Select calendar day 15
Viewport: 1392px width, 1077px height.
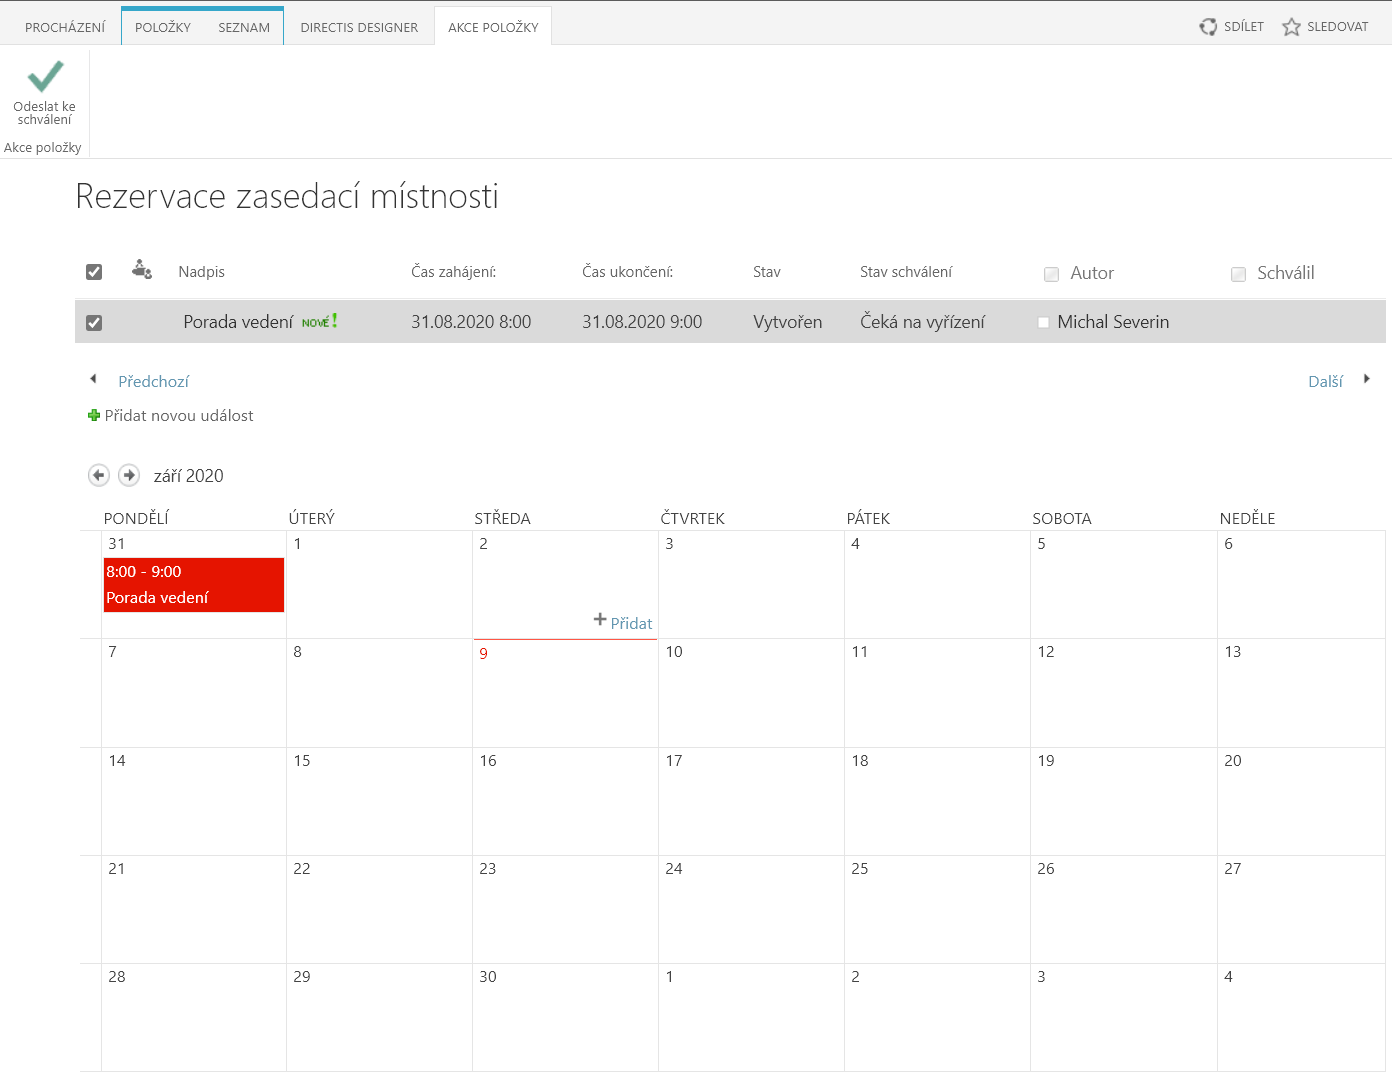(x=302, y=761)
